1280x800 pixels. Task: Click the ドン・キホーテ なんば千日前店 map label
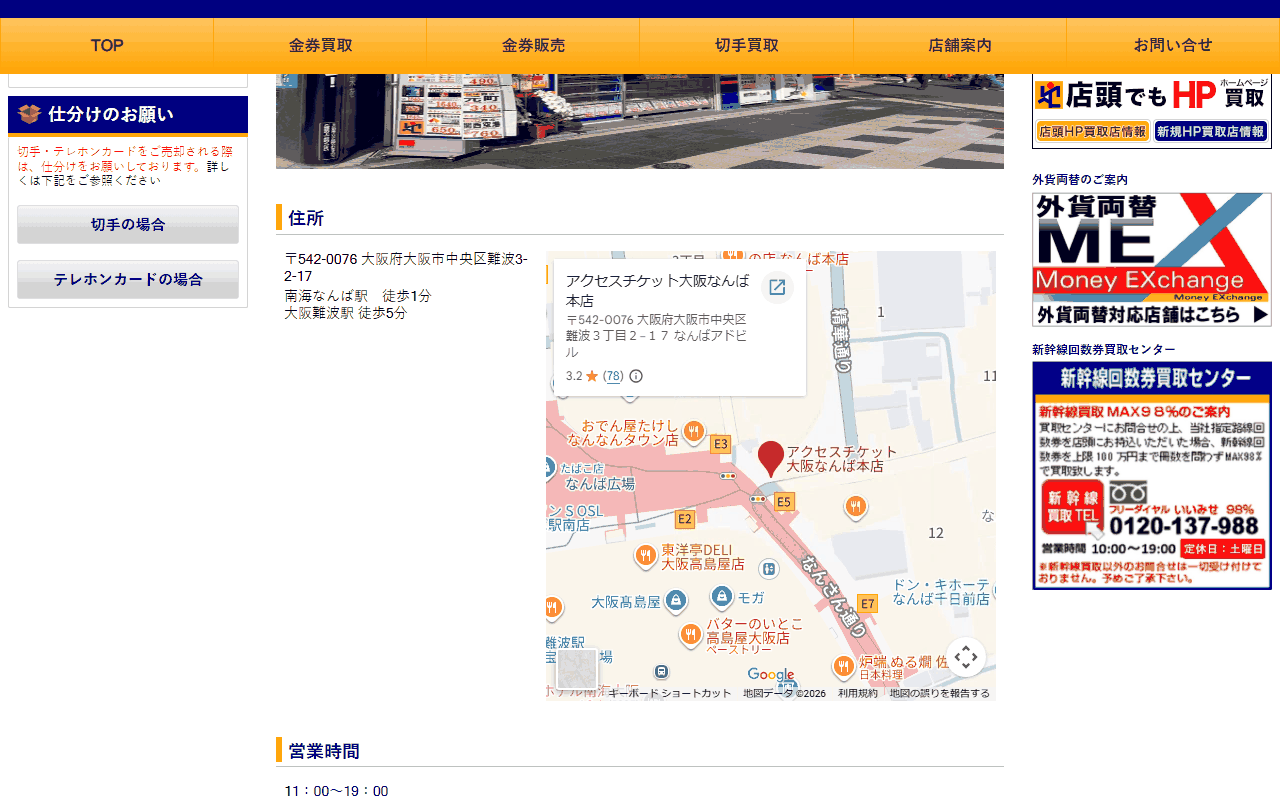click(941, 592)
